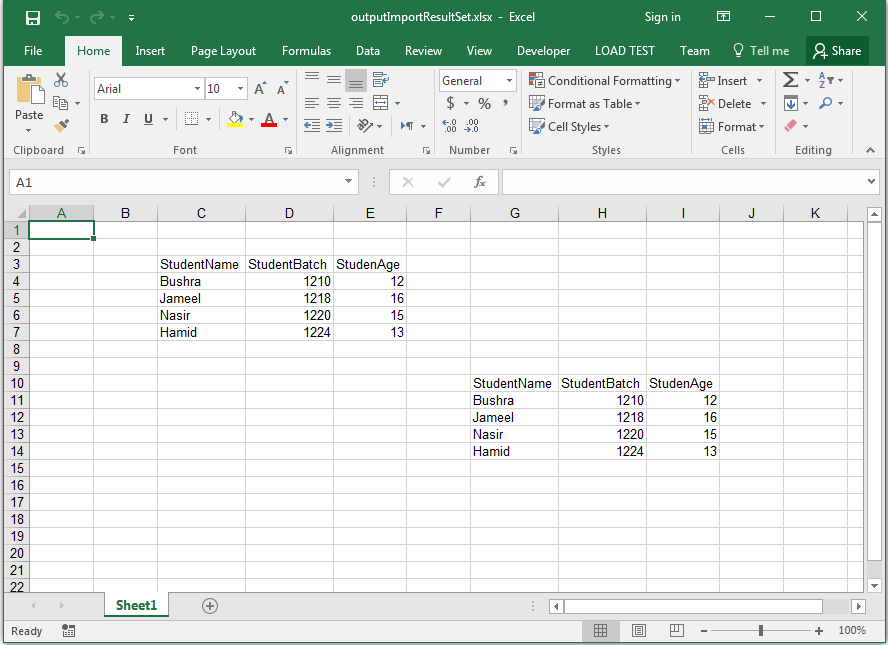Apply the red Font Color A
Image resolution: width=888 pixels, height=645 pixels.
[x=269, y=119]
